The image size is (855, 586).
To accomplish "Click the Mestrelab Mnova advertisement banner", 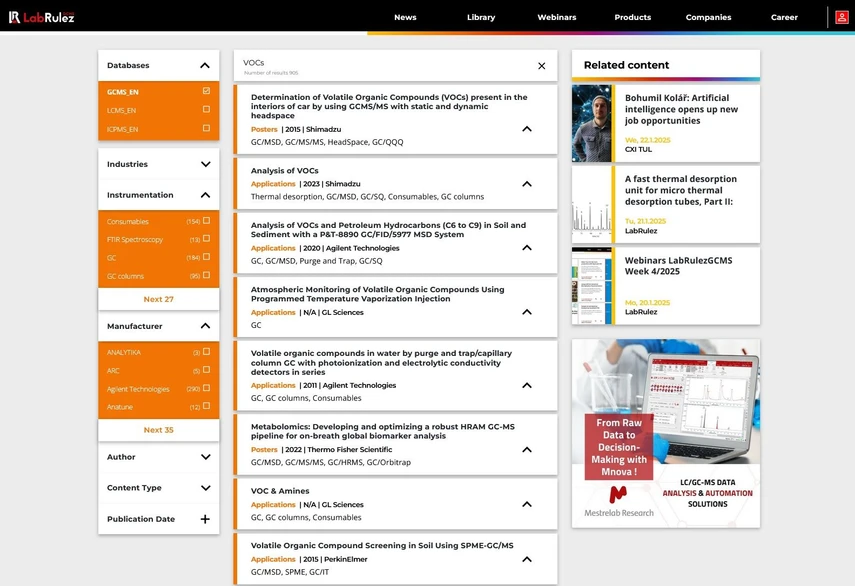I will point(666,433).
